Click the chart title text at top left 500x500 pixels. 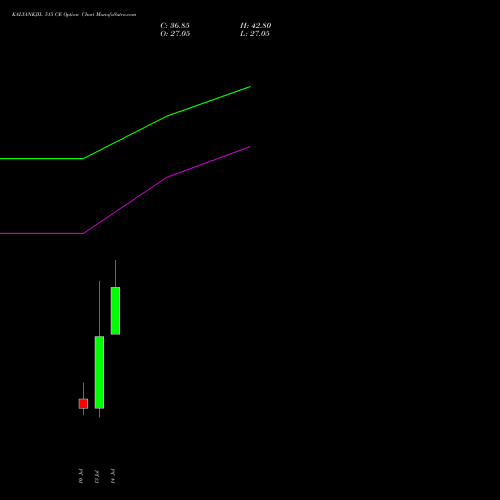click(x=74, y=15)
